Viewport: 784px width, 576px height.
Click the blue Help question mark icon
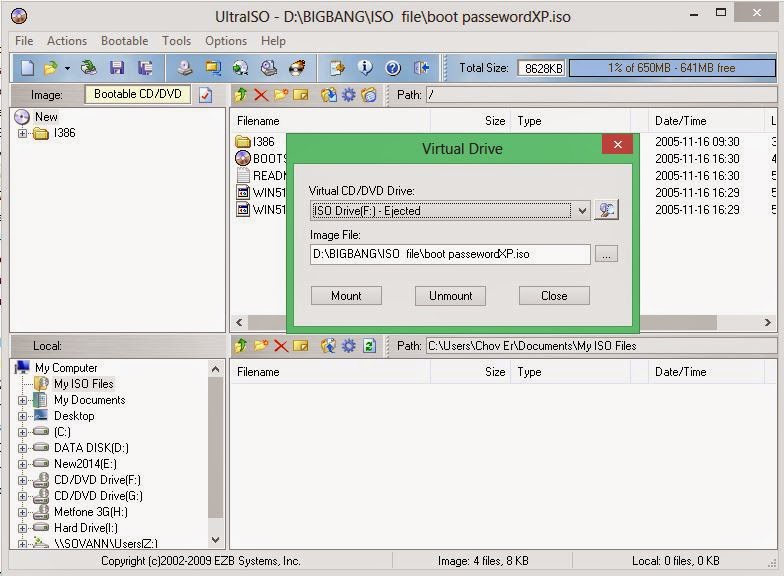[x=393, y=68]
